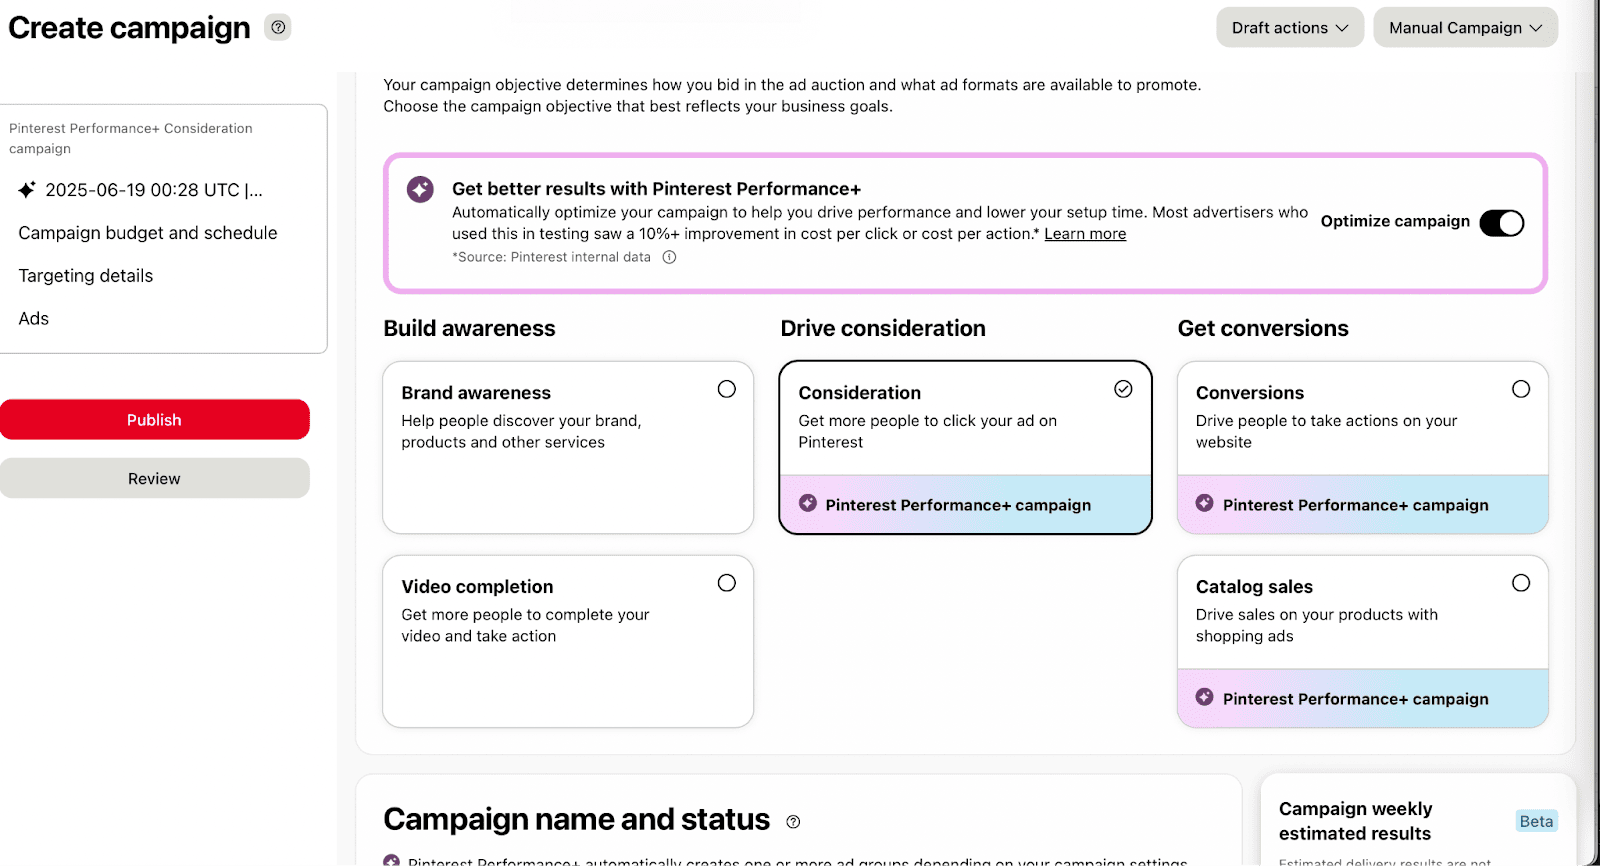Open Targeting details in the sidebar

coord(86,276)
